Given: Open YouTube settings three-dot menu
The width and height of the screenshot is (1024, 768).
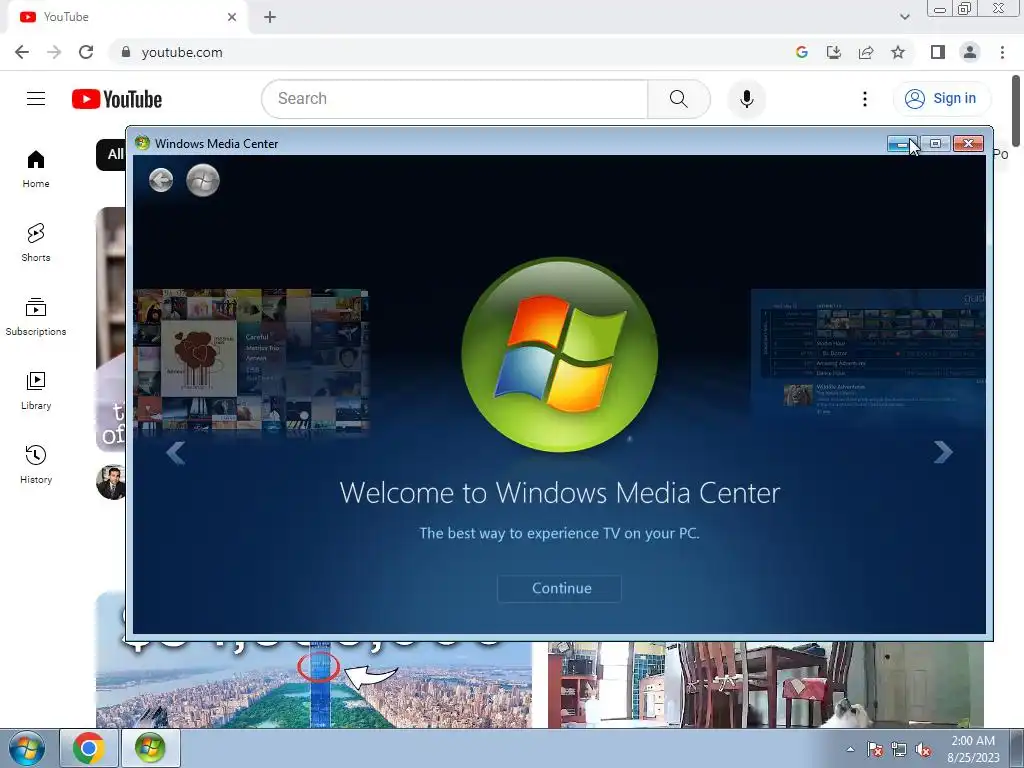Looking at the screenshot, I should pos(865,99).
